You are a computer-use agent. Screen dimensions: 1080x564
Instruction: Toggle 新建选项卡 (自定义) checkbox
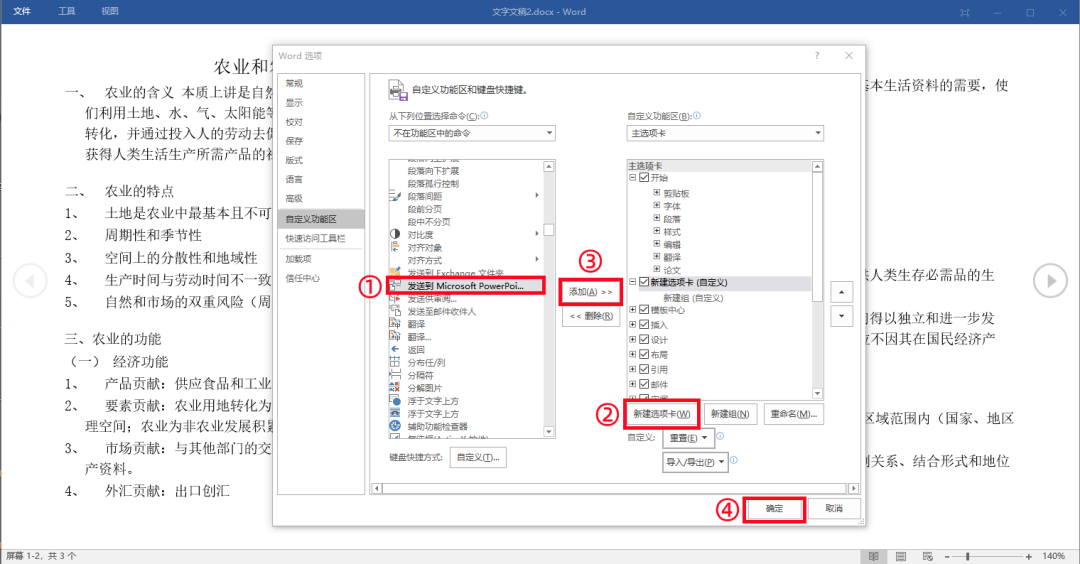644,282
